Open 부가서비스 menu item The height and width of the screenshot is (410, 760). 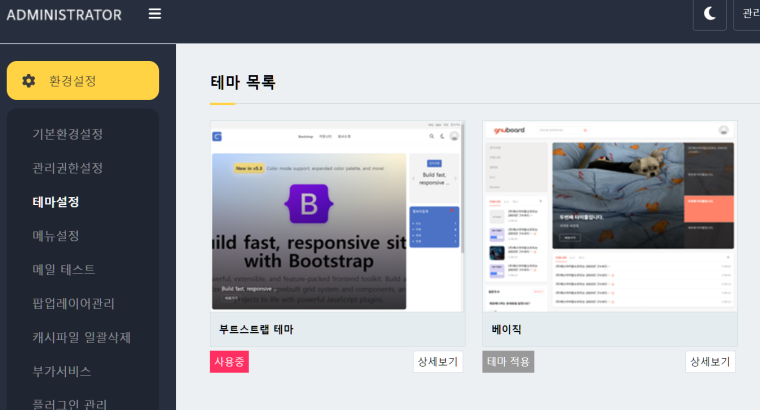pos(62,372)
